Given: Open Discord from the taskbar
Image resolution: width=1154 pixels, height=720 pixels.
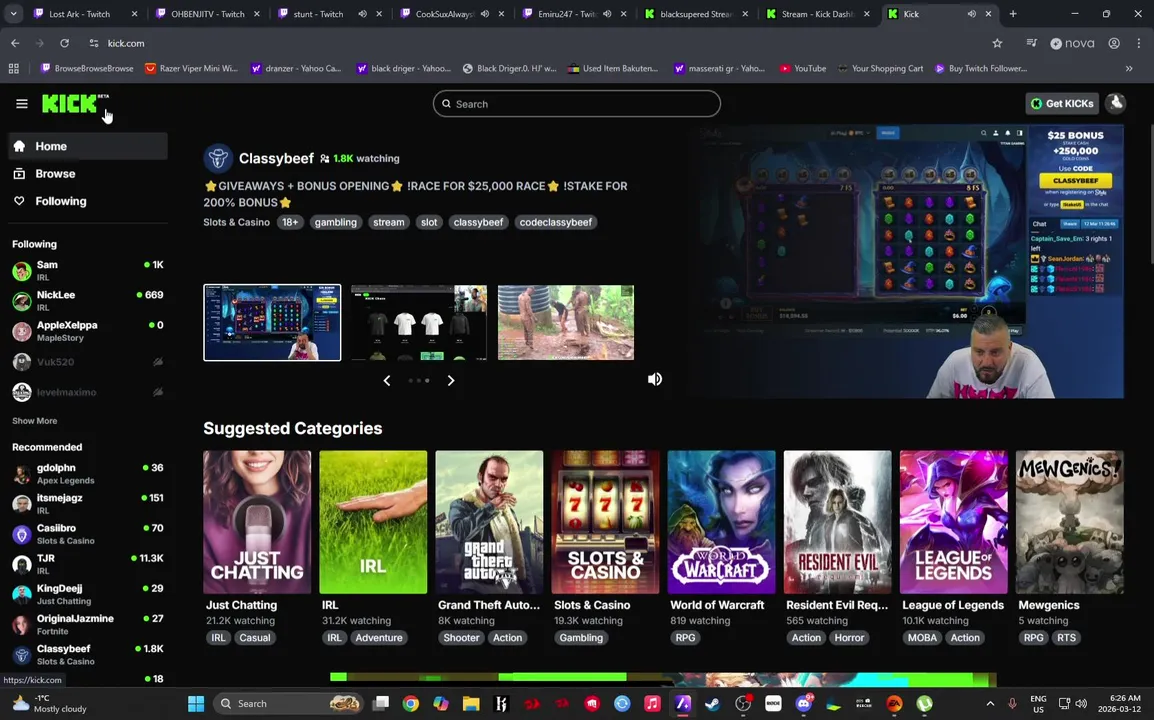Looking at the screenshot, I should [803, 704].
